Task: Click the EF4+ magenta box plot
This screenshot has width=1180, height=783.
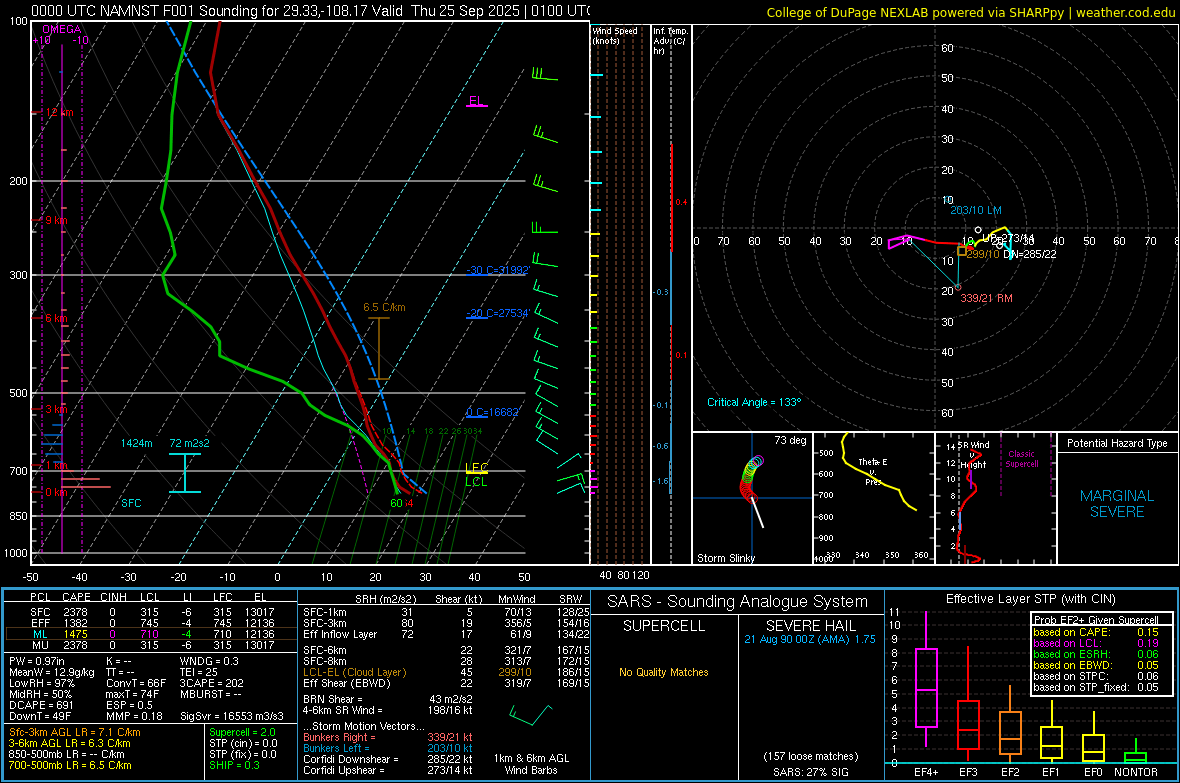Action: pyautogui.click(x=926, y=679)
